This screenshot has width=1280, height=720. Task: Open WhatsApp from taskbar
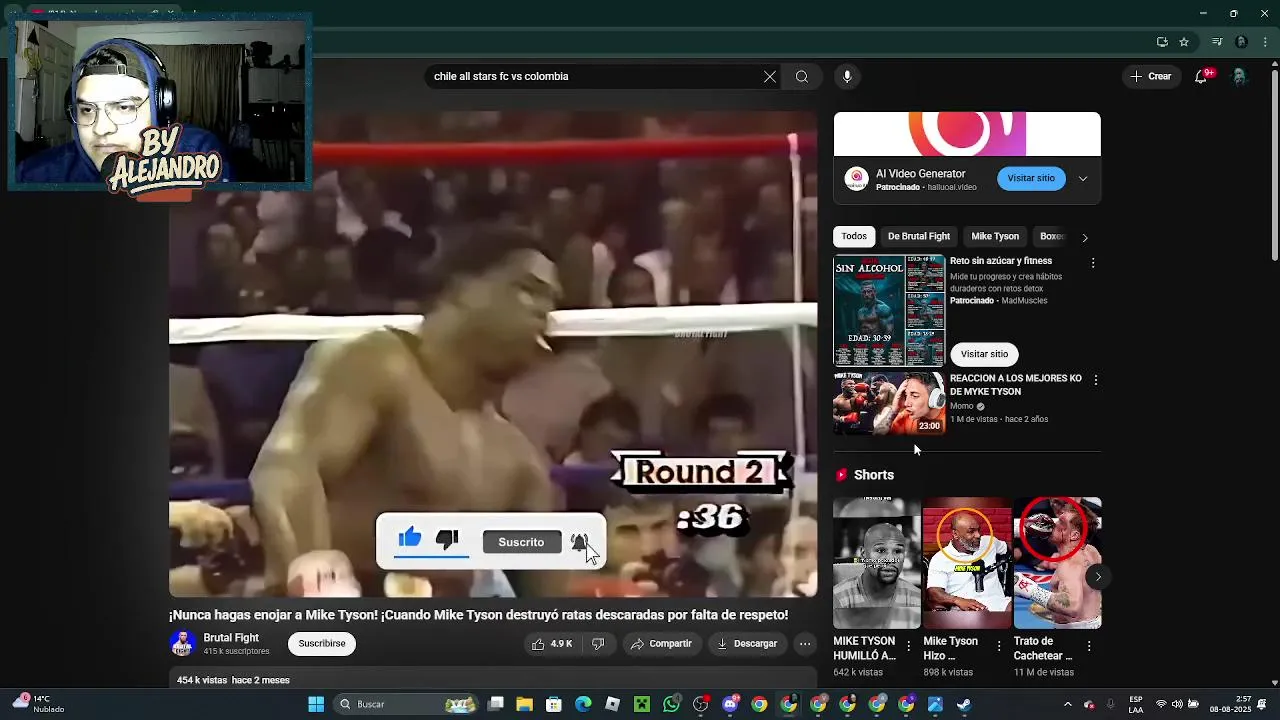click(x=671, y=704)
